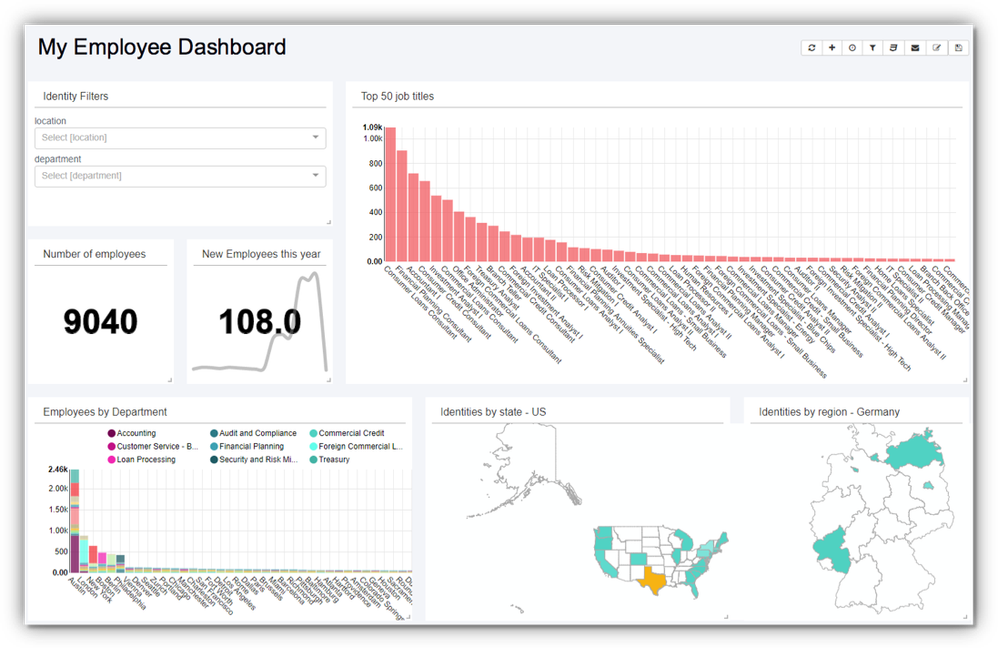Click the funnel filter icon in toolbar
This screenshot has height=648, width=998.
click(x=873, y=48)
